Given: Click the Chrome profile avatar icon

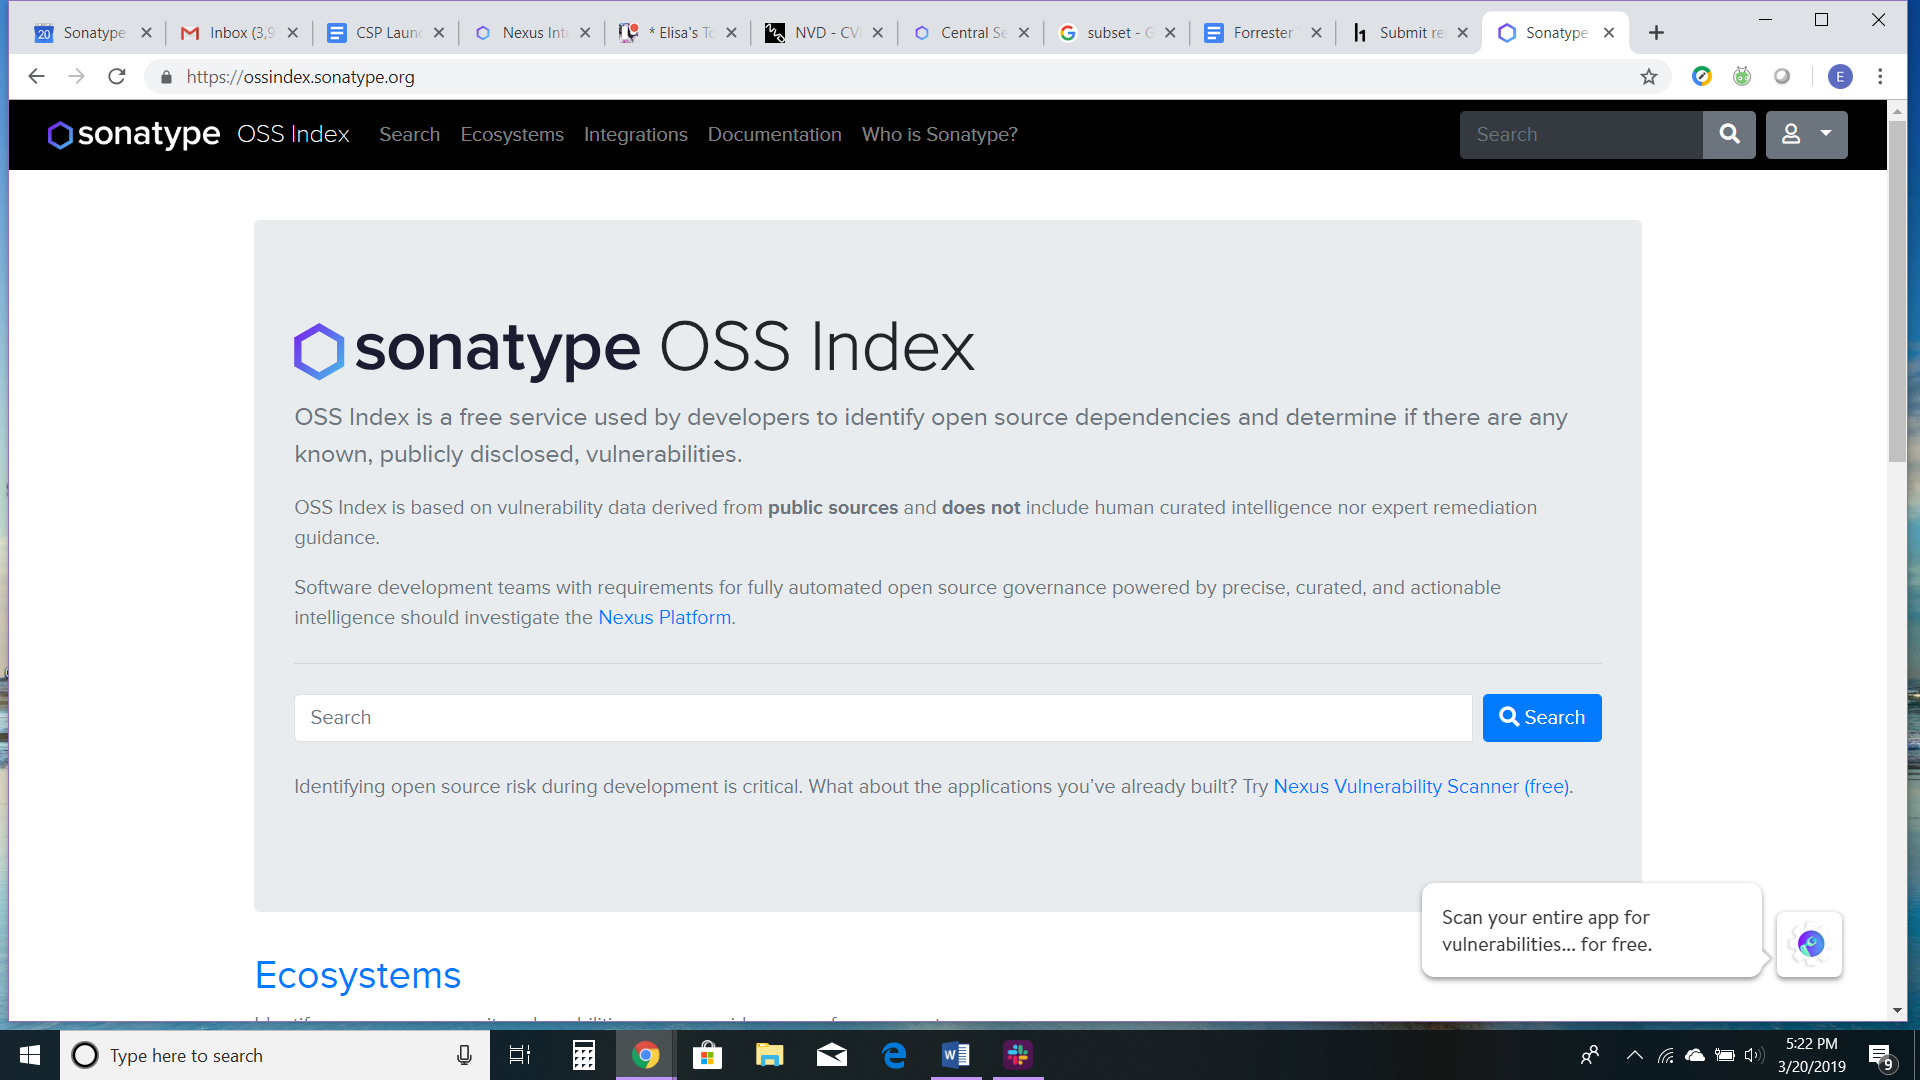Looking at the screenshot, I should [x=1840, y=77].
